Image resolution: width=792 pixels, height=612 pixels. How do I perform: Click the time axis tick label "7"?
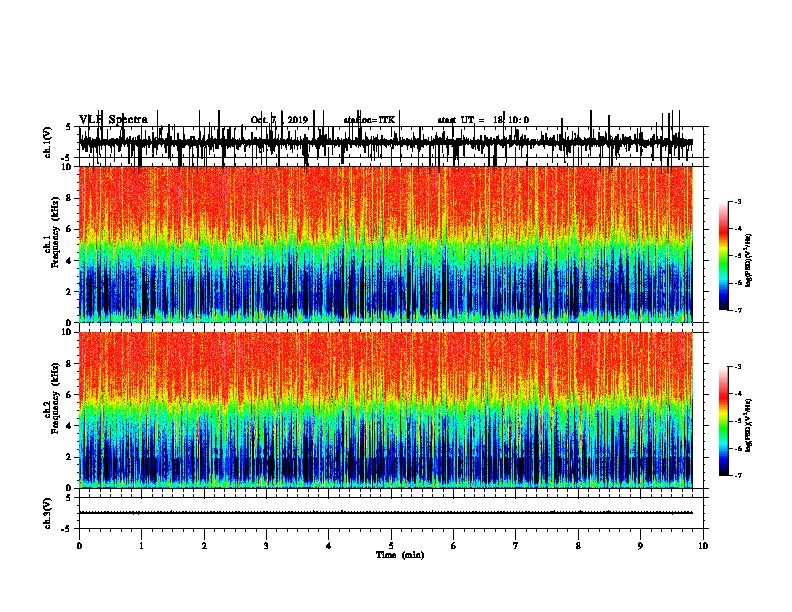point(516,546)
